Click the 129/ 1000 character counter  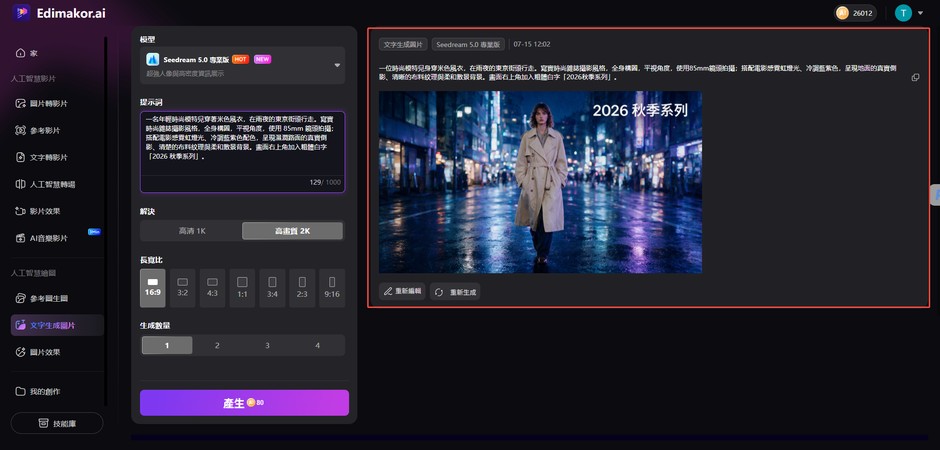coord(325,183)
